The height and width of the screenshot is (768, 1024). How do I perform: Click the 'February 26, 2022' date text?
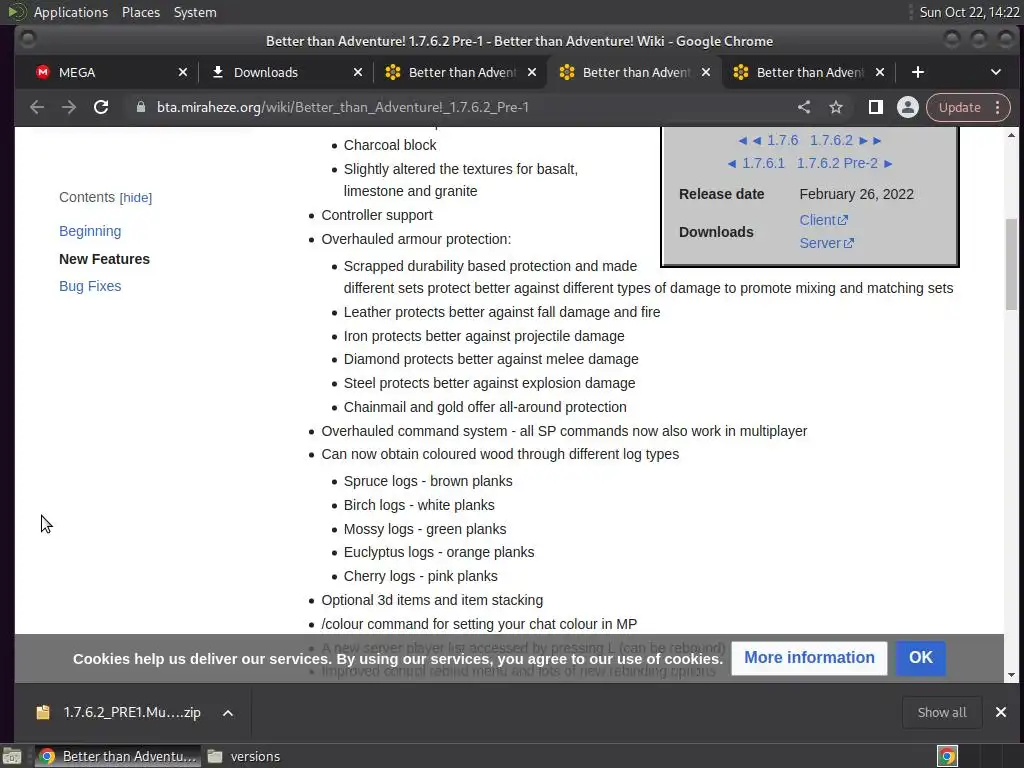click(856, 194)
